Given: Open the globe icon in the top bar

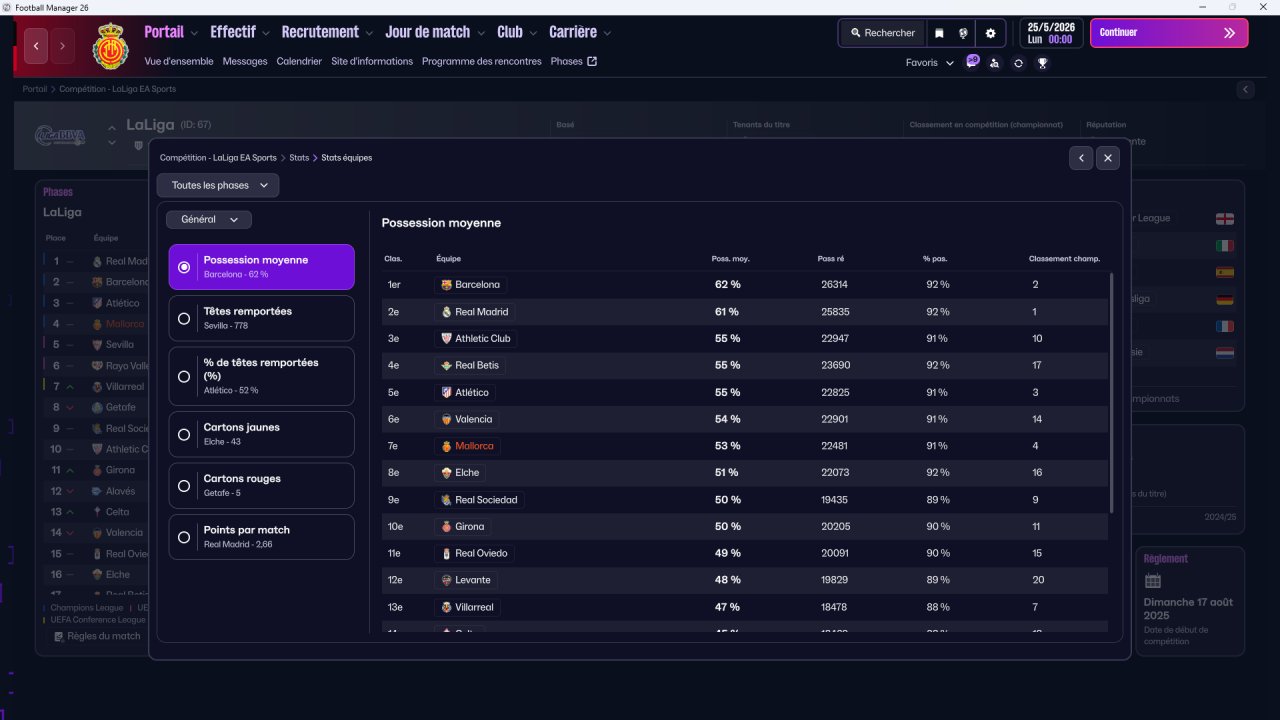Looking at the screenshot, I should click(963, 33).
